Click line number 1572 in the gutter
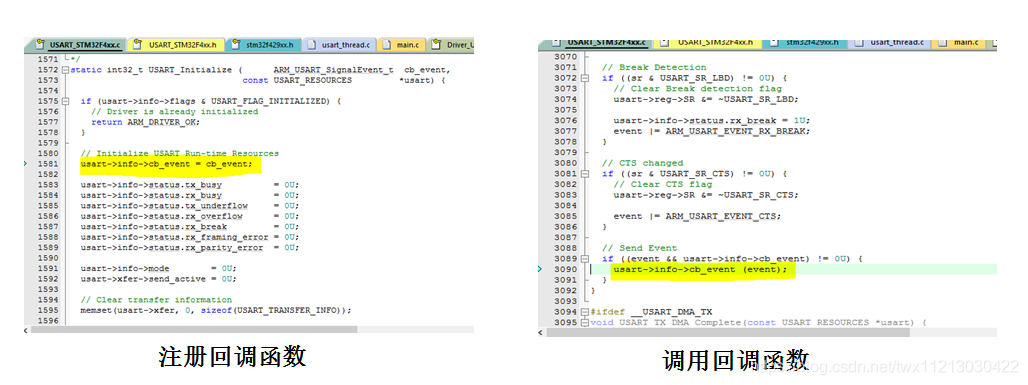 click(x=48, y=70)
